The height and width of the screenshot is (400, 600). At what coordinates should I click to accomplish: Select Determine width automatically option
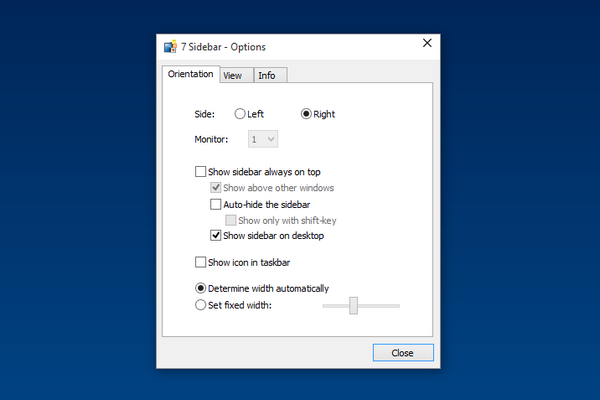point(201,289)
